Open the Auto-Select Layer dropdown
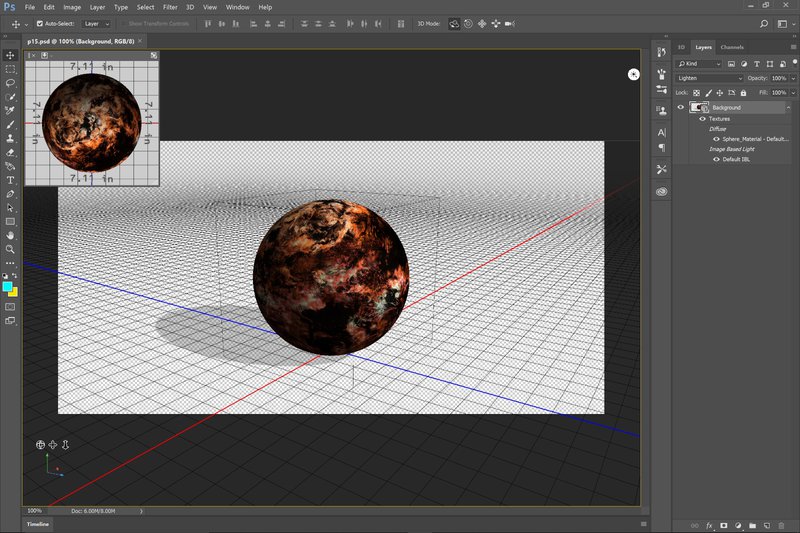This screenshot has width=800, height=533. pyautogui.click(x=97, y=23)
